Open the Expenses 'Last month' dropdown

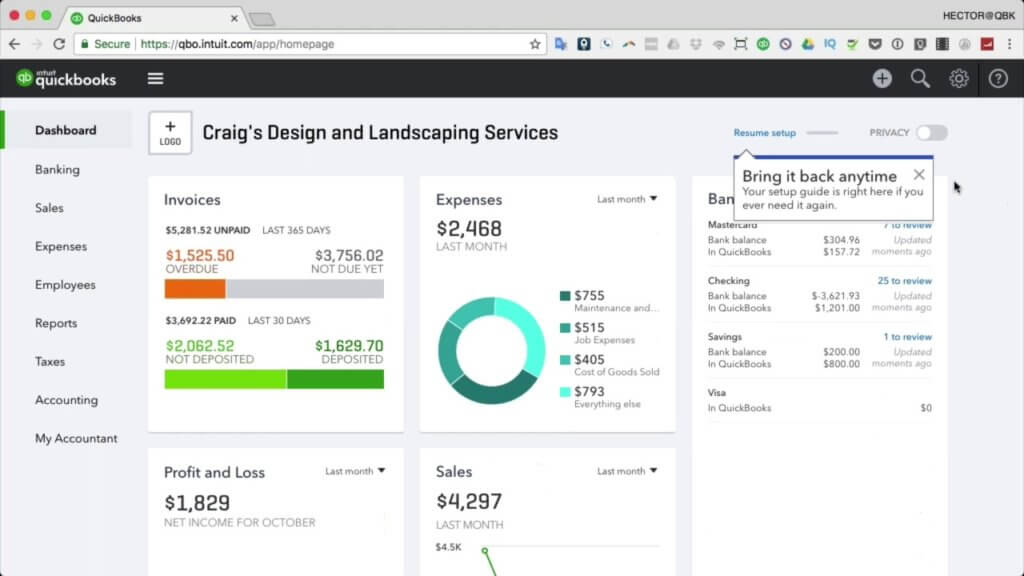[627, 199]
